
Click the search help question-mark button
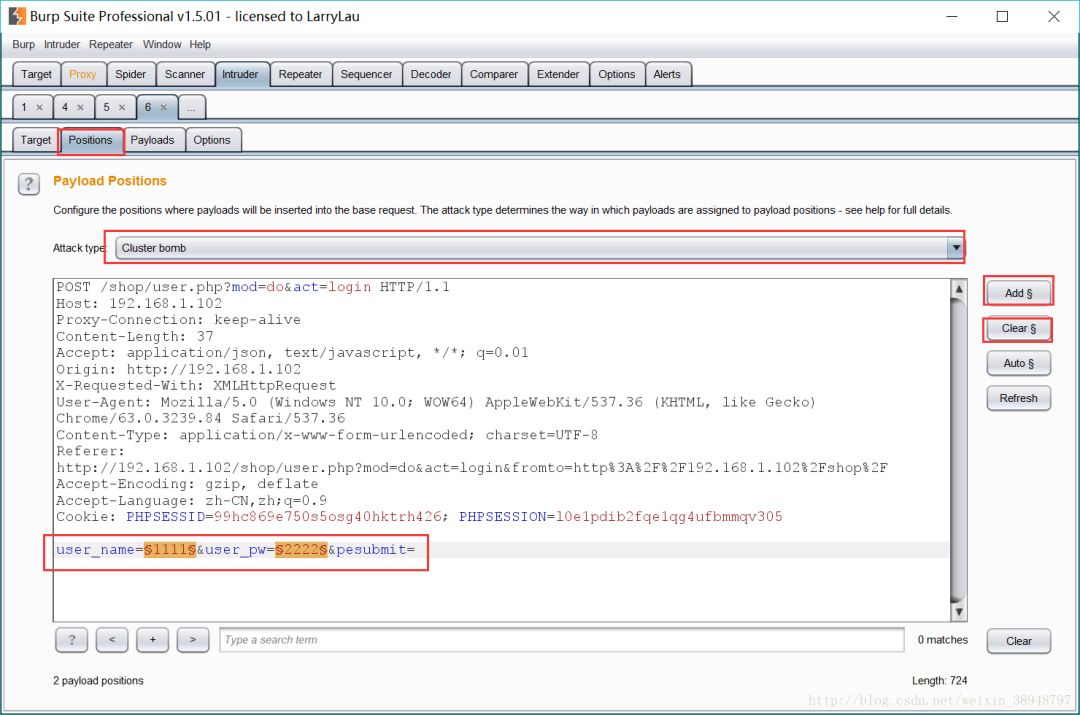[71, 640]
